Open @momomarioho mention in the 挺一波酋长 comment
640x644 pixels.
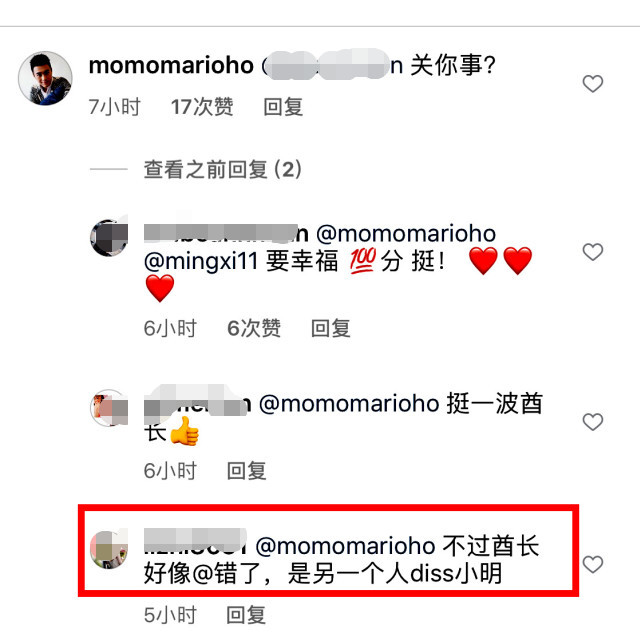(349, 404)
